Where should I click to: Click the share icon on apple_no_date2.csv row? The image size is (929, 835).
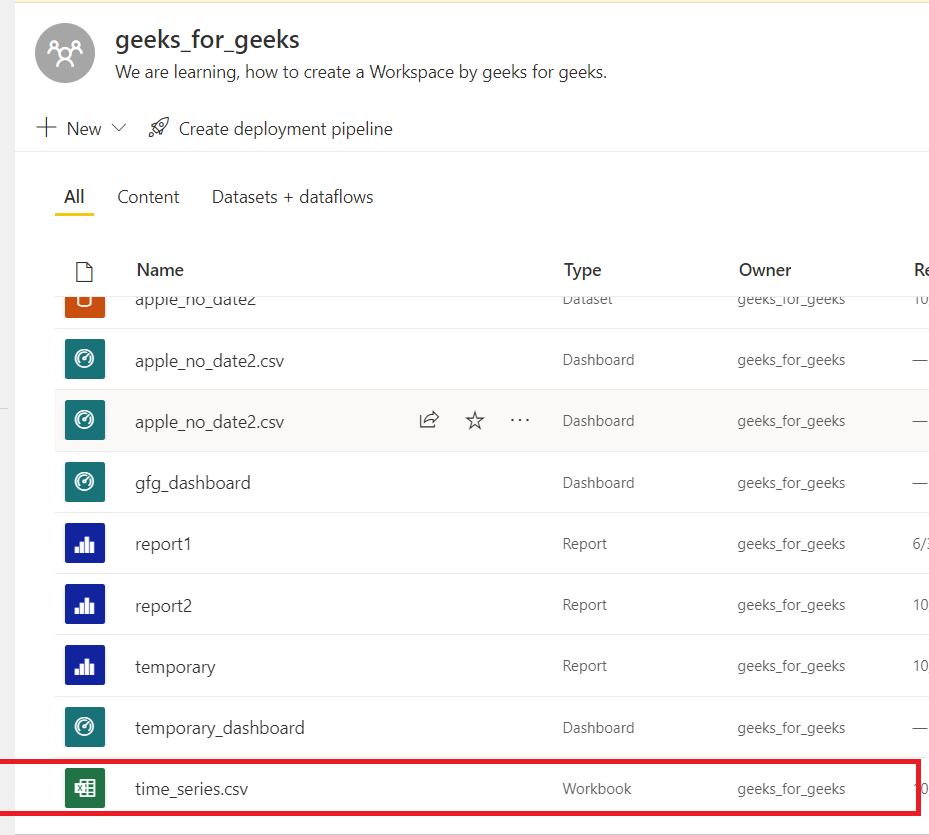point(429,421)
